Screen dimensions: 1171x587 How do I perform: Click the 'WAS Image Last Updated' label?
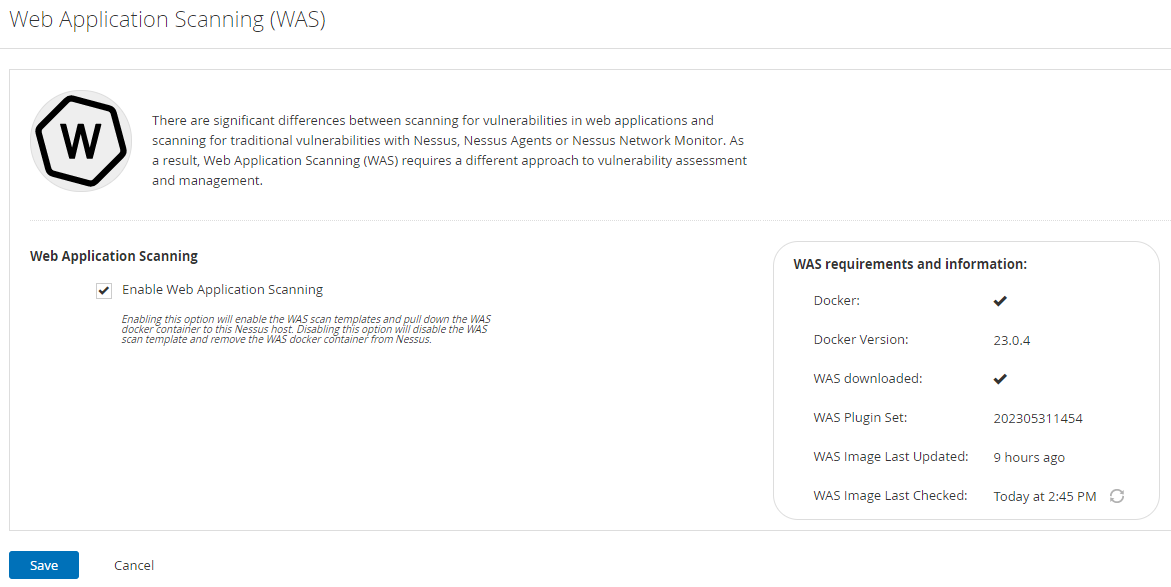[891, 456]
